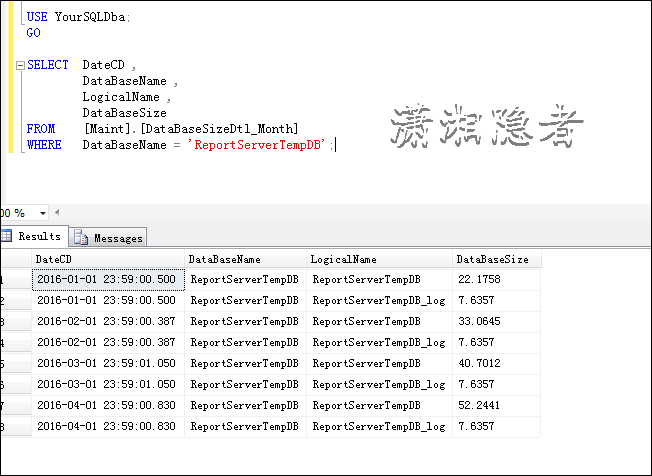Viewport: 652px width, 476px height.
Task: Click [Maint].[DataBaseSizeDtl_Month] table name in query
Action: coord(191,129)
